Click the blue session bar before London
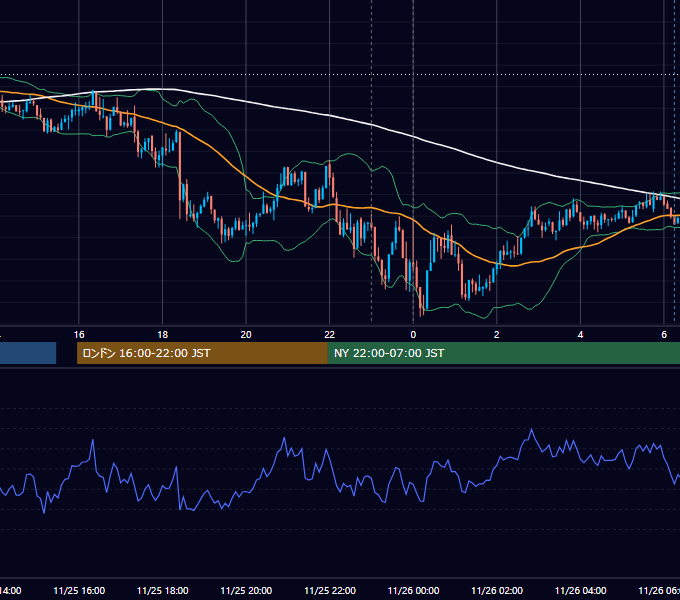The width and height of the screenshot is (680, 600). tap(28, 353)
